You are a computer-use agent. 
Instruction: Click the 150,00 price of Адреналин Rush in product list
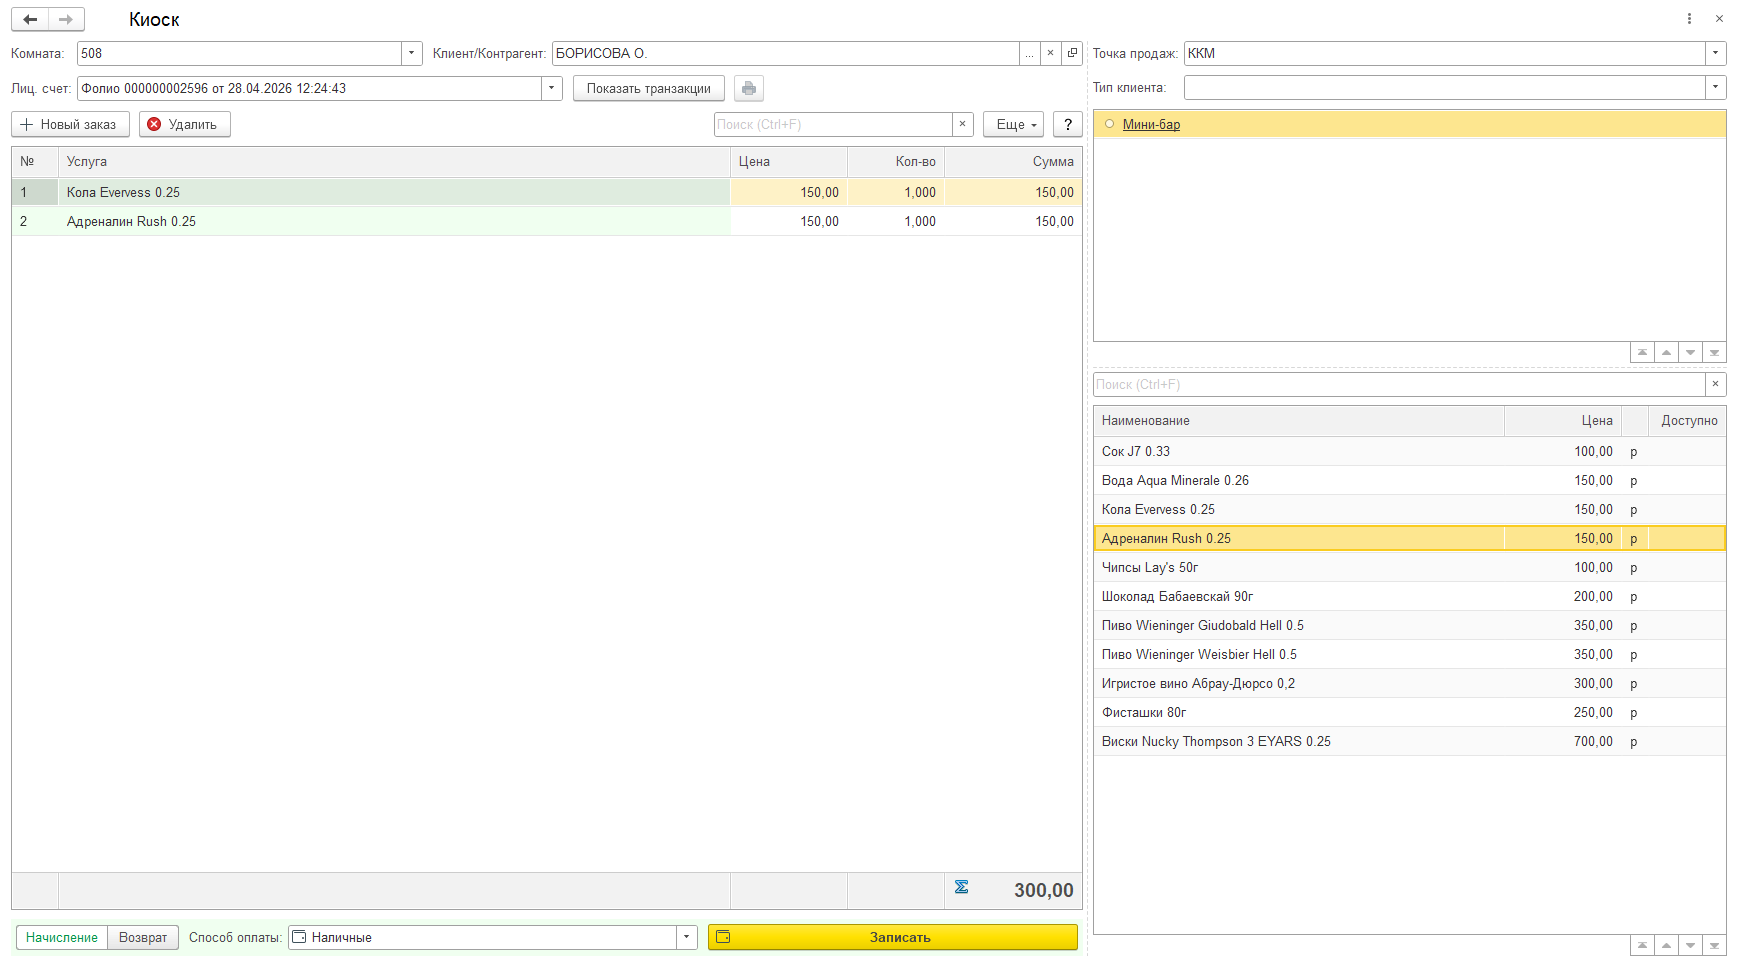1593,538
